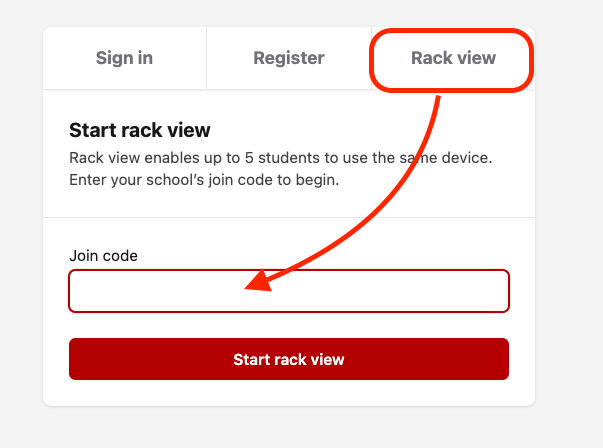Submit using the dark red button

[288, 359]
